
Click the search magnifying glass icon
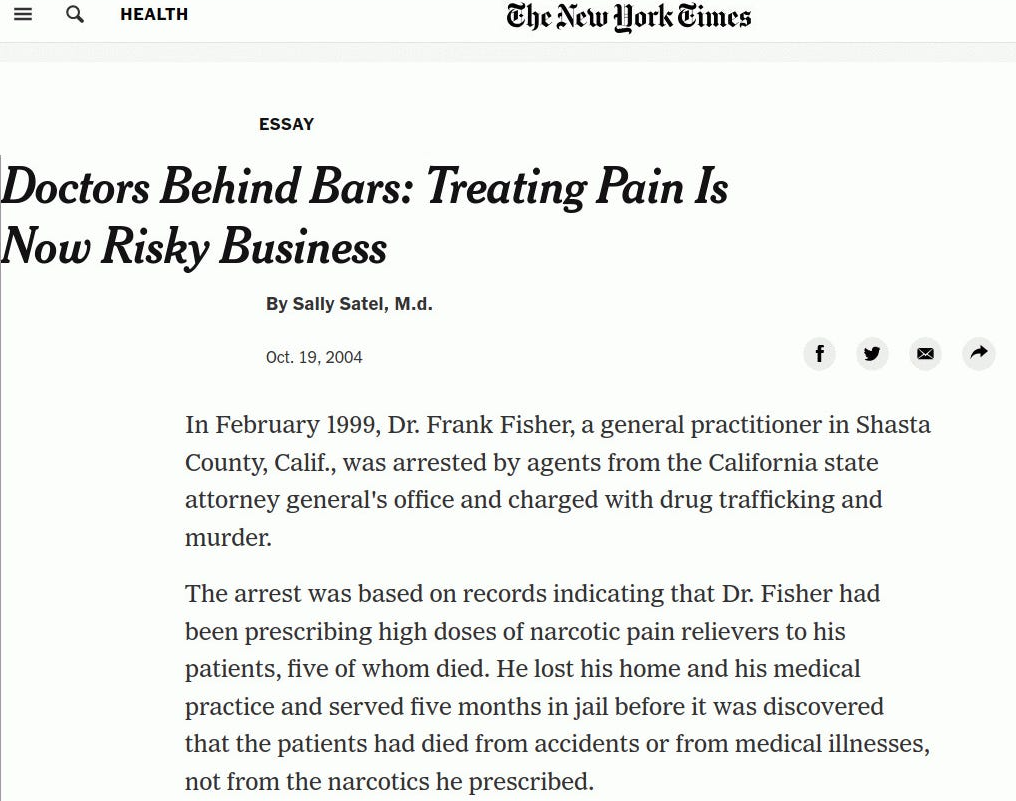click(x=75, y=15)
